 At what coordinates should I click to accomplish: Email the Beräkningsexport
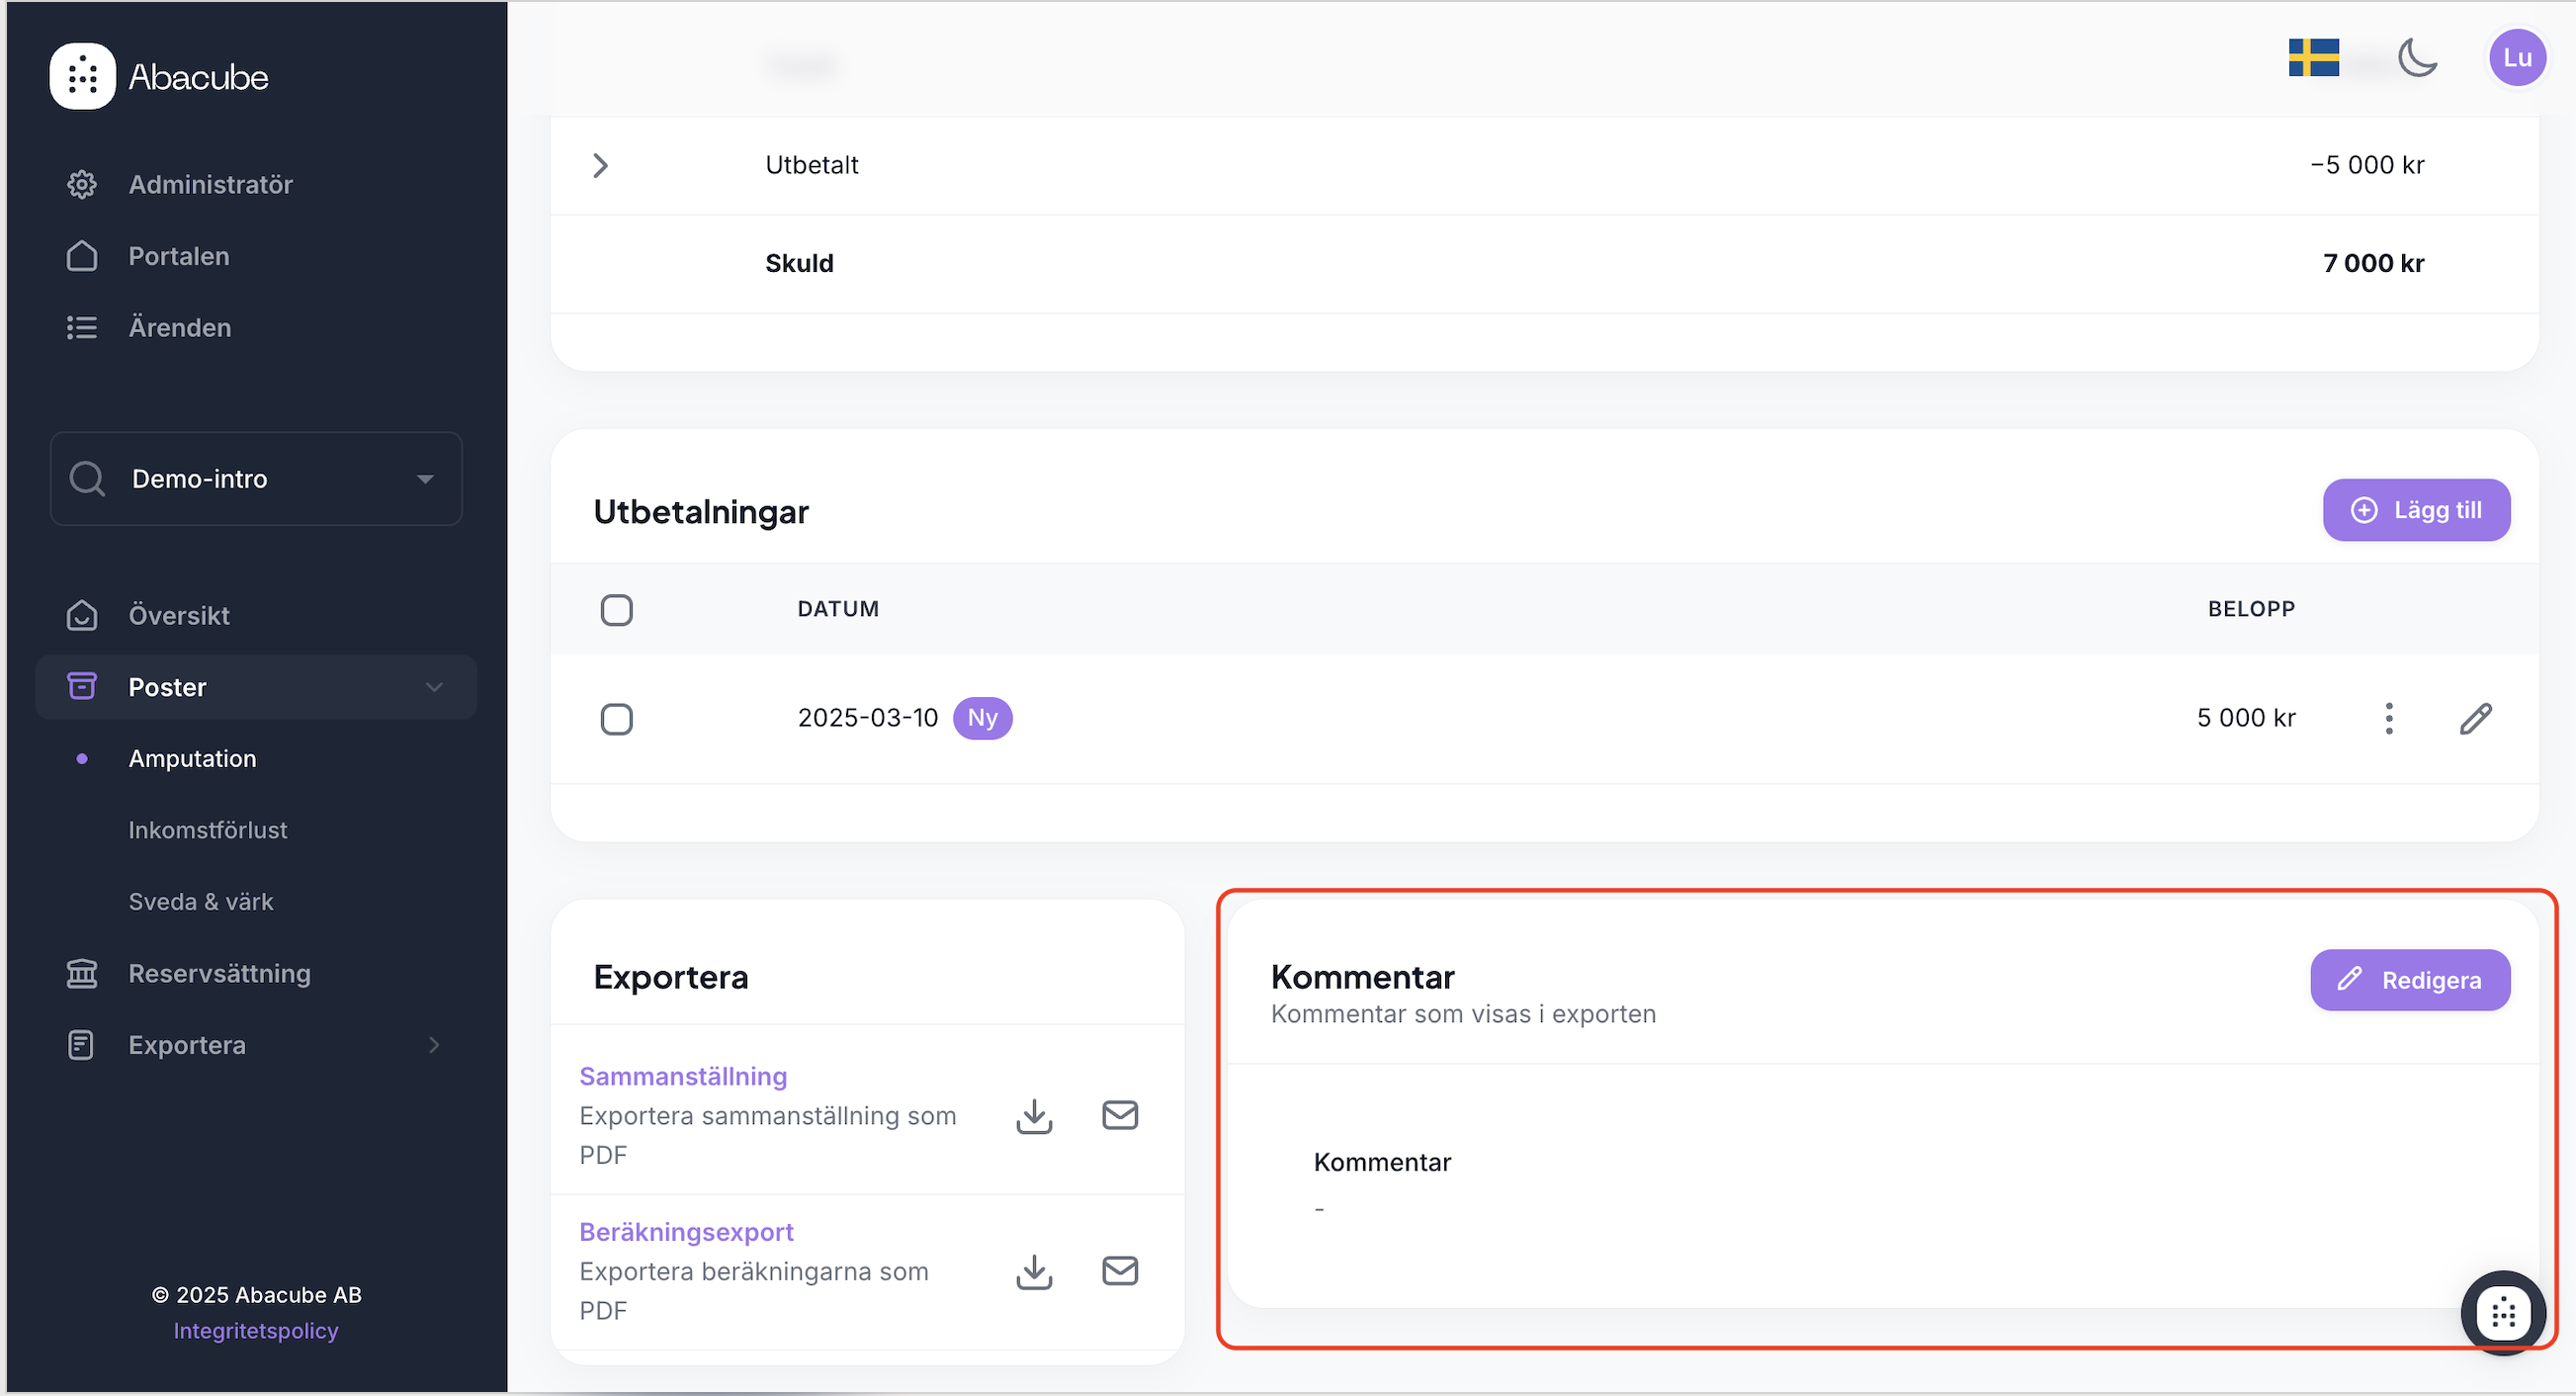(x=1119, y=1271)
